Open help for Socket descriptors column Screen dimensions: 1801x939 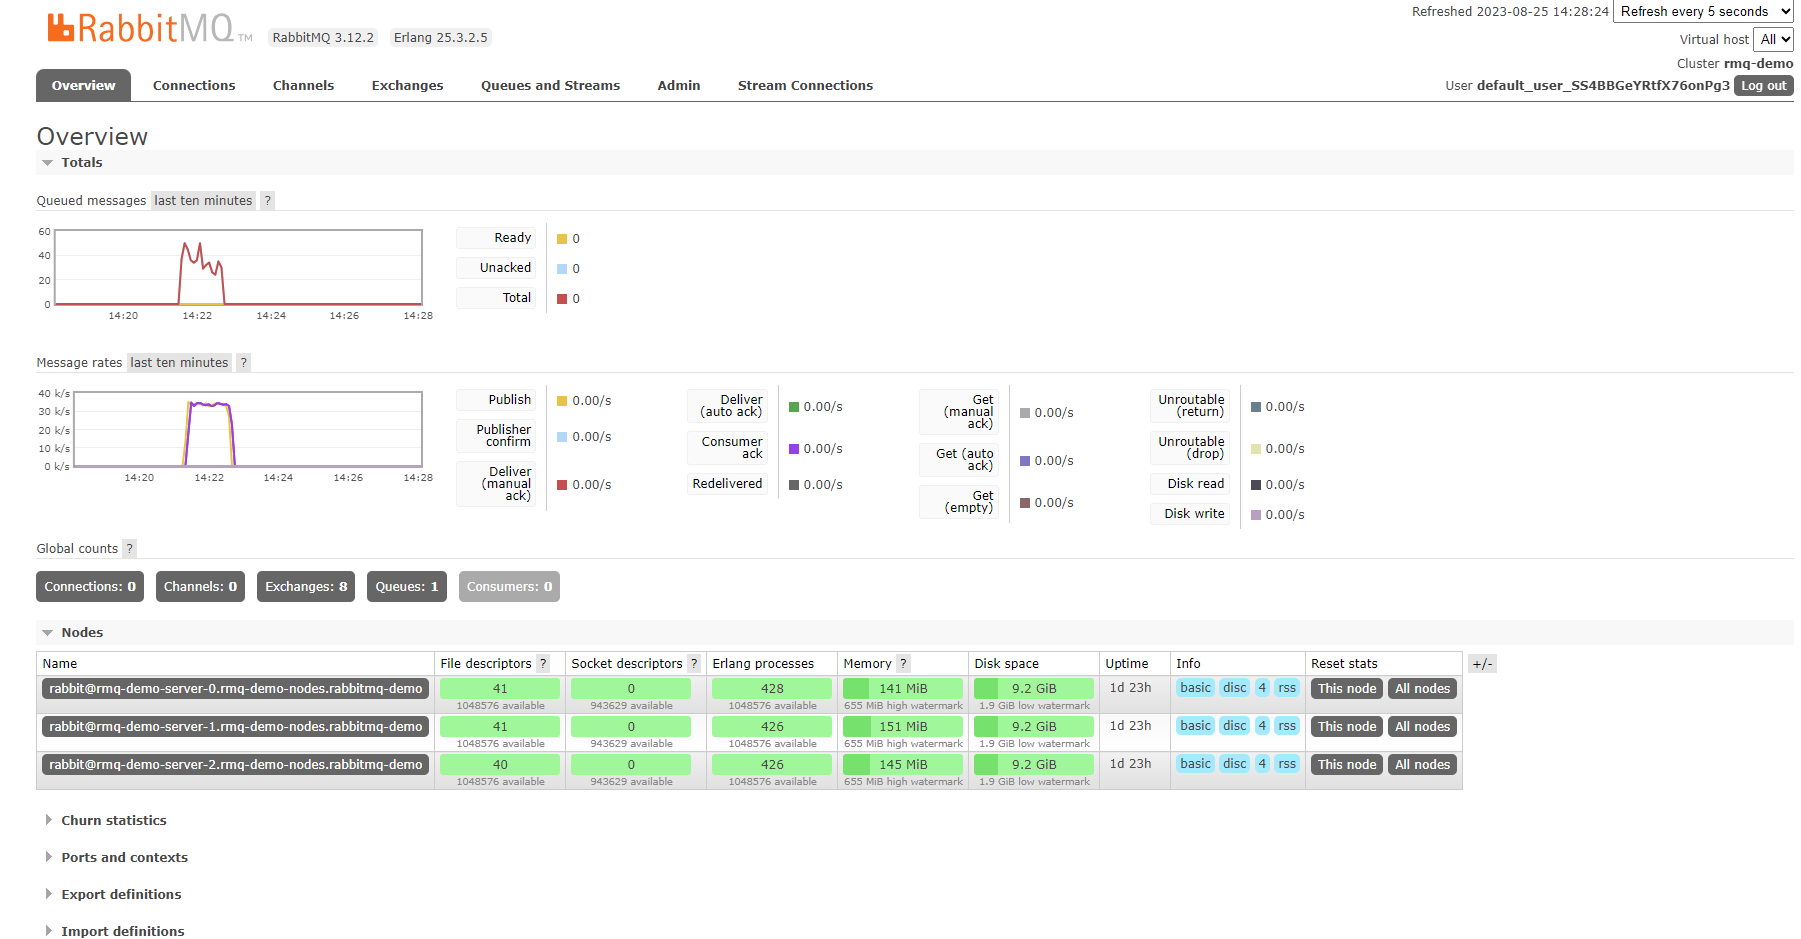(694, 664)
